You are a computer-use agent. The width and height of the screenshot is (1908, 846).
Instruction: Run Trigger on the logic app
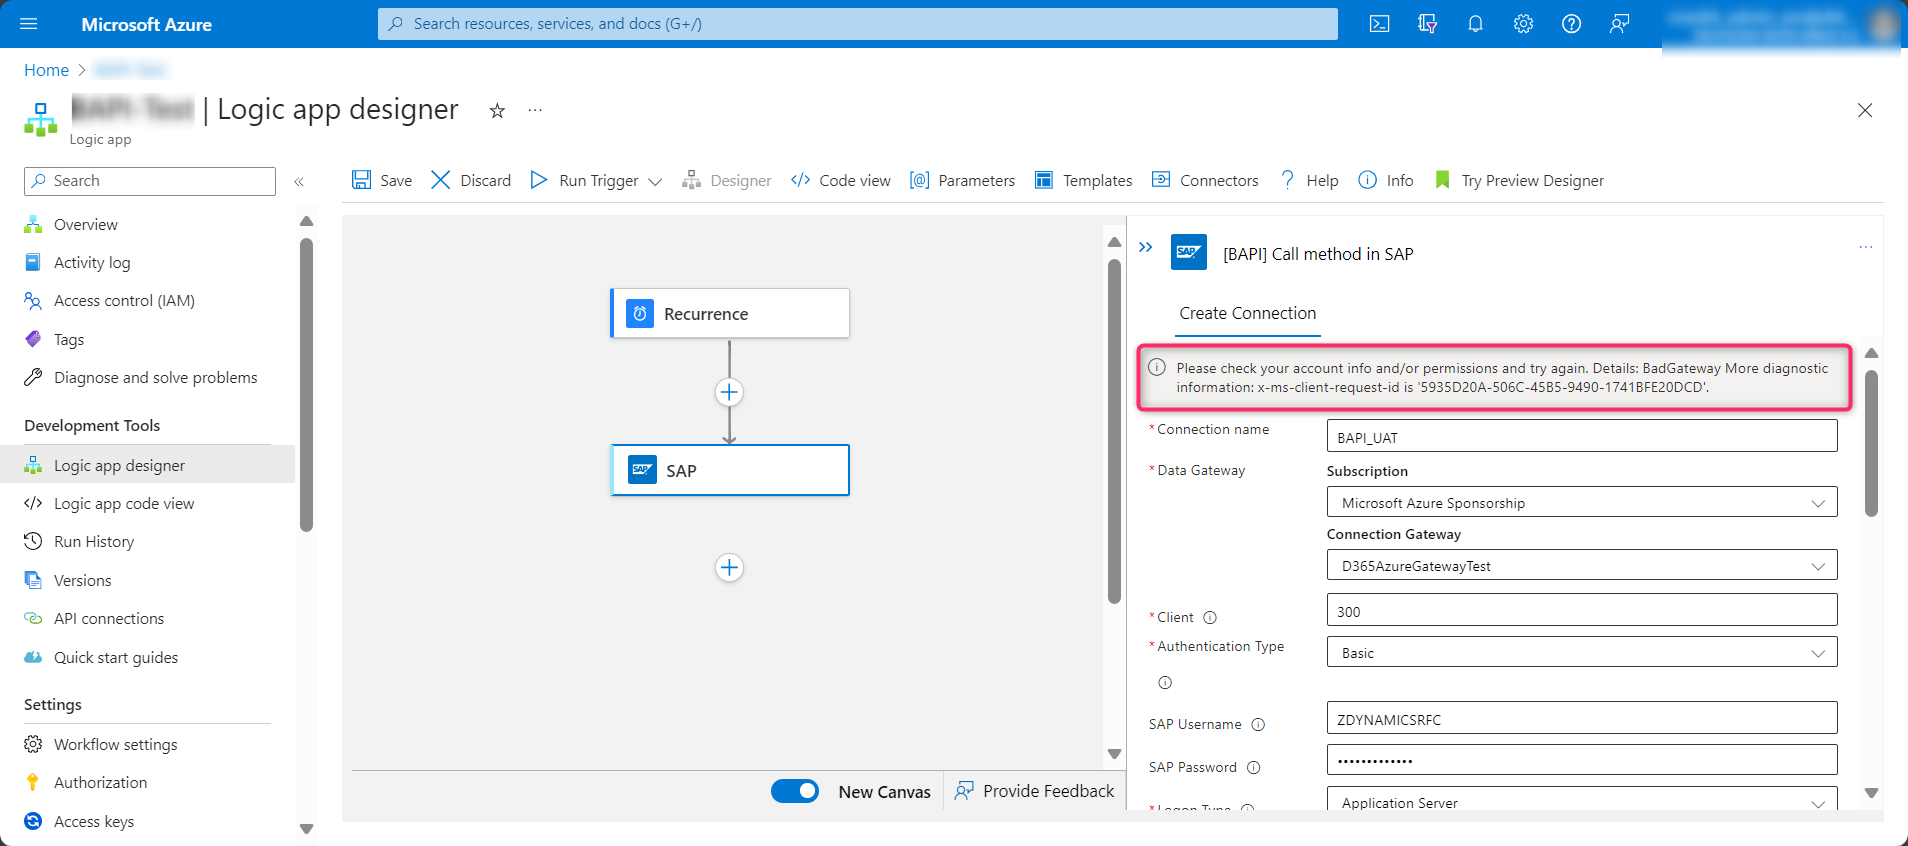pos(585,180)
